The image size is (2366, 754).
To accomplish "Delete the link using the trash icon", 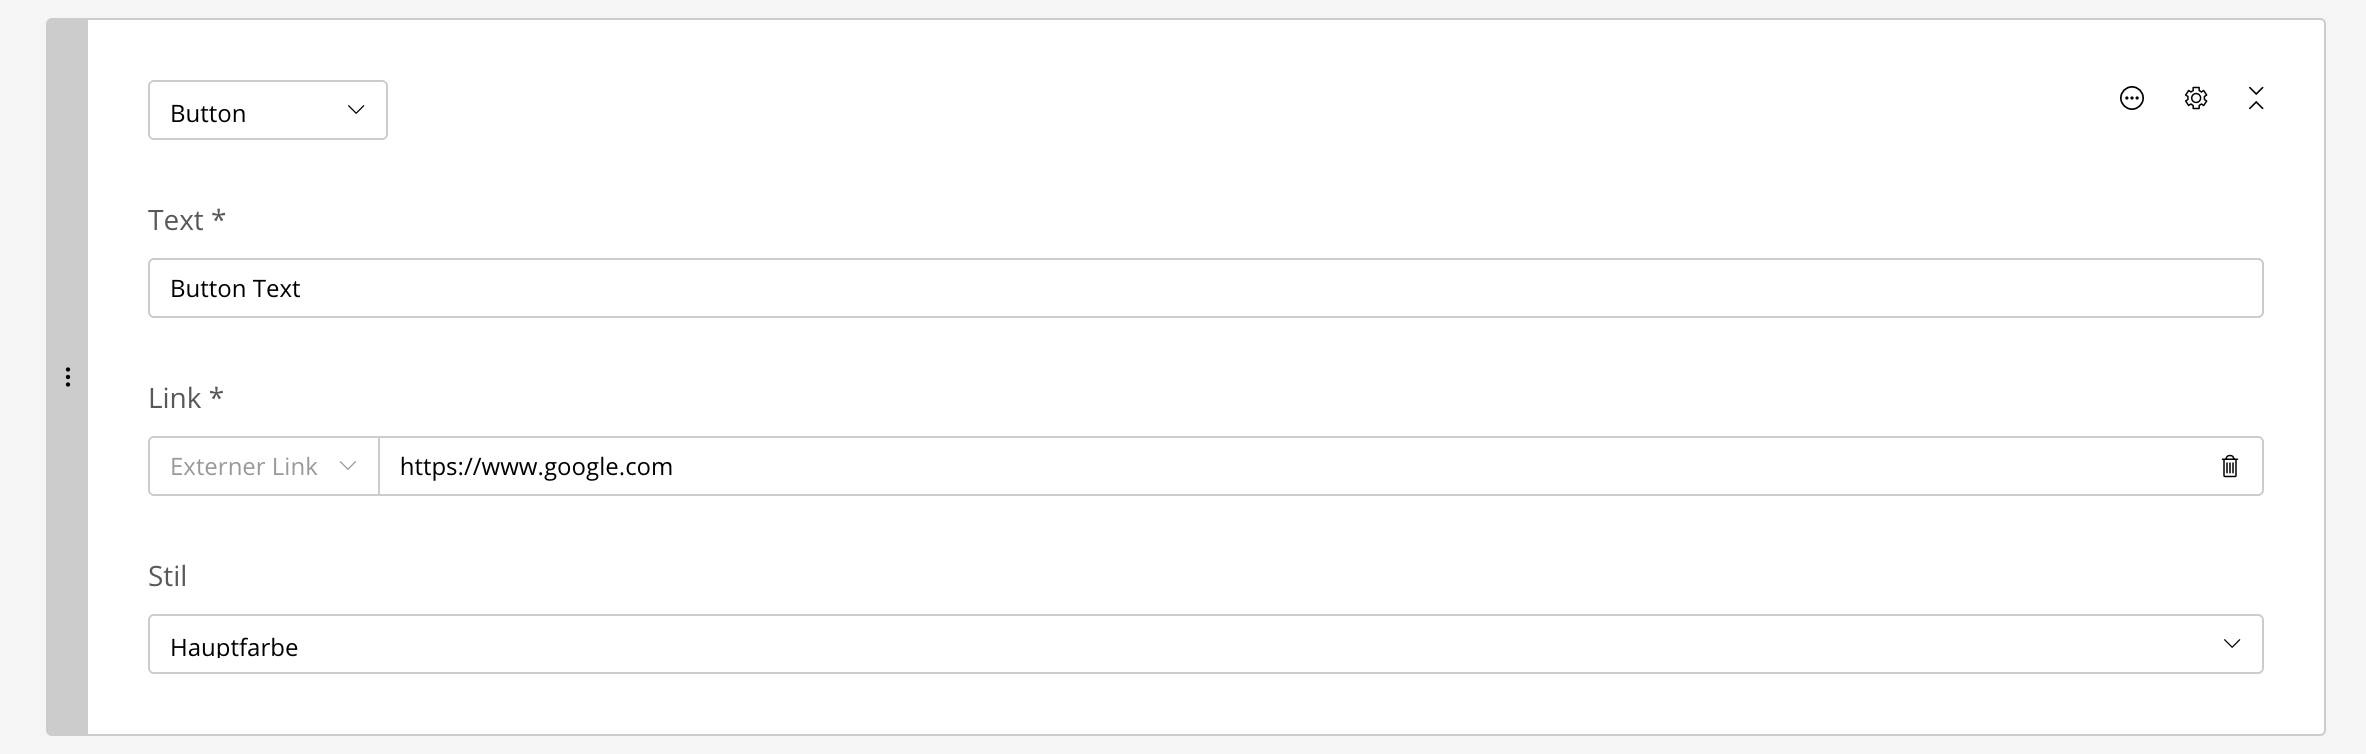I will click(x=2230, y=466).
